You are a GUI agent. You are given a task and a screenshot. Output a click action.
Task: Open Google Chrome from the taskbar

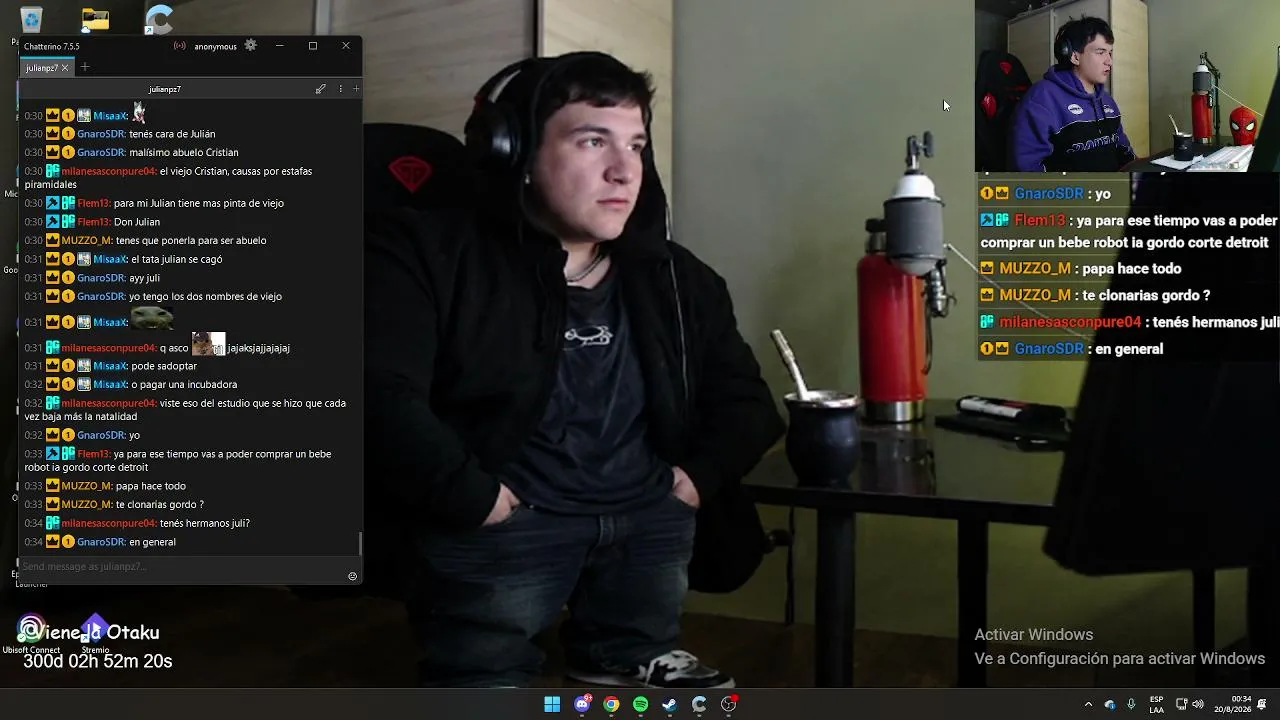coord(611,704)
